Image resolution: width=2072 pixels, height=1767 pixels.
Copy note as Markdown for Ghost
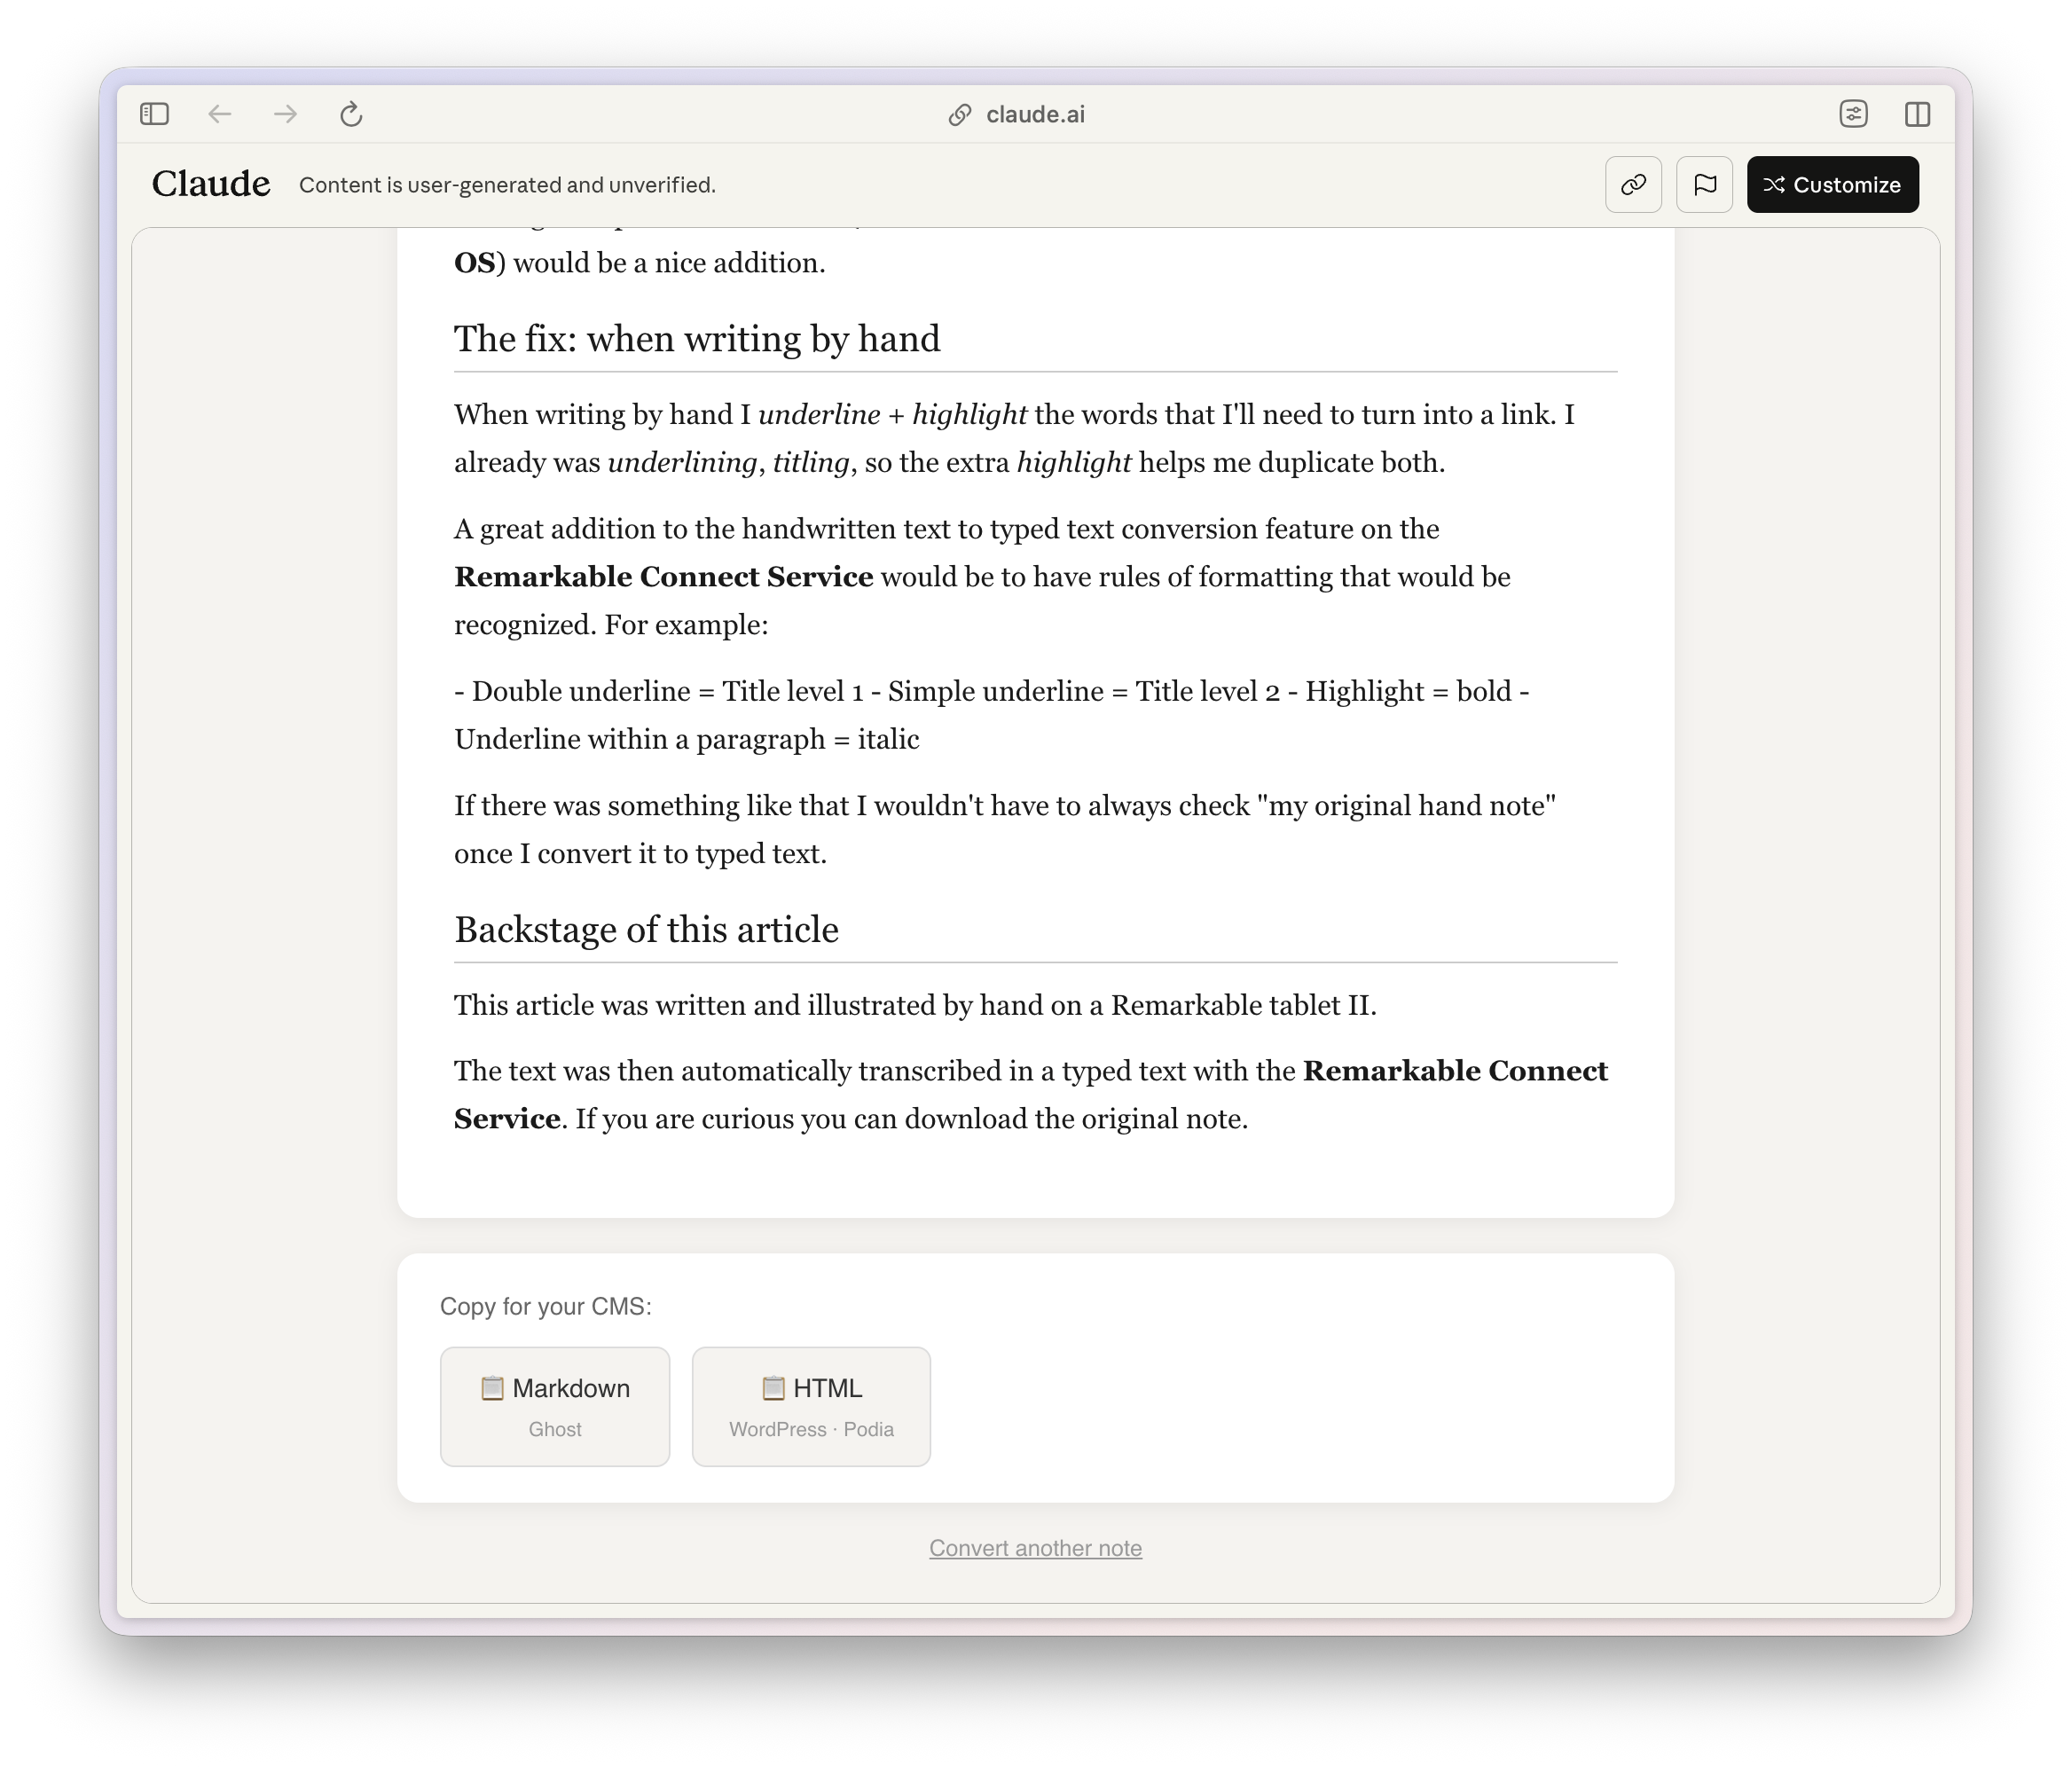555,1406
